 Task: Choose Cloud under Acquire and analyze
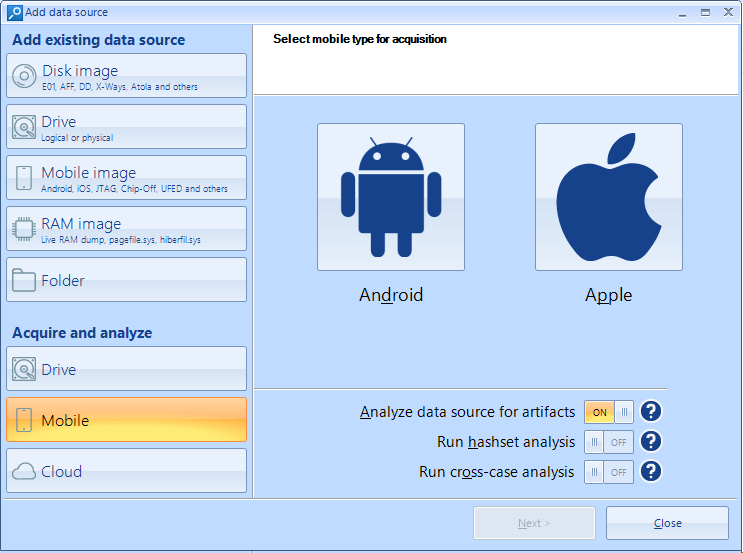[127, 471]
